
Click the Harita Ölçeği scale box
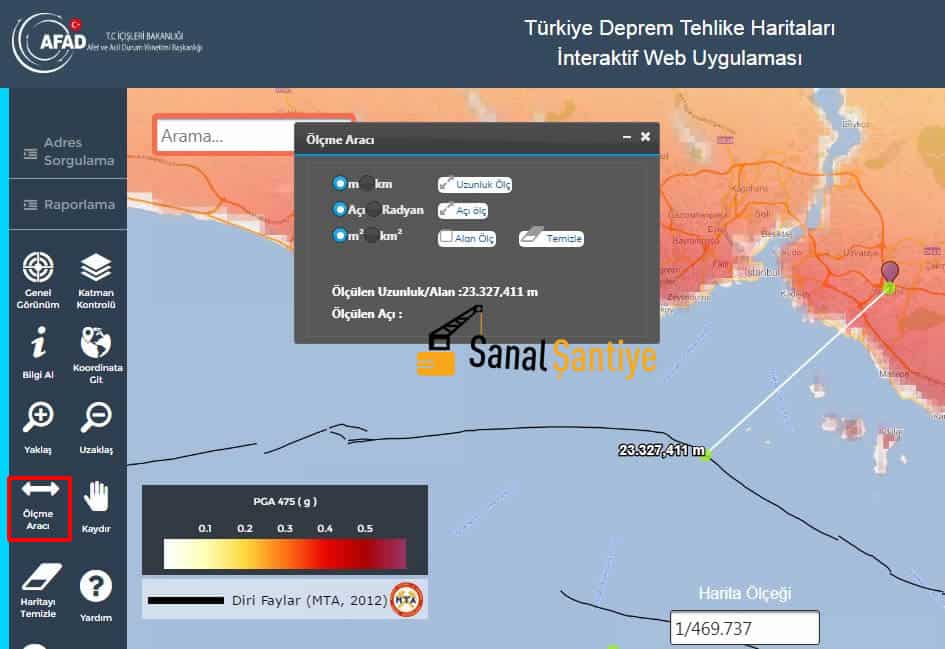tap(744, 629)
